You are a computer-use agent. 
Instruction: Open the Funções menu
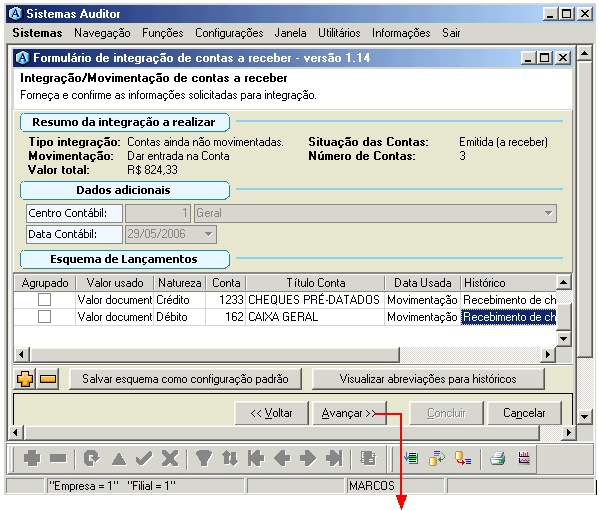162,33
